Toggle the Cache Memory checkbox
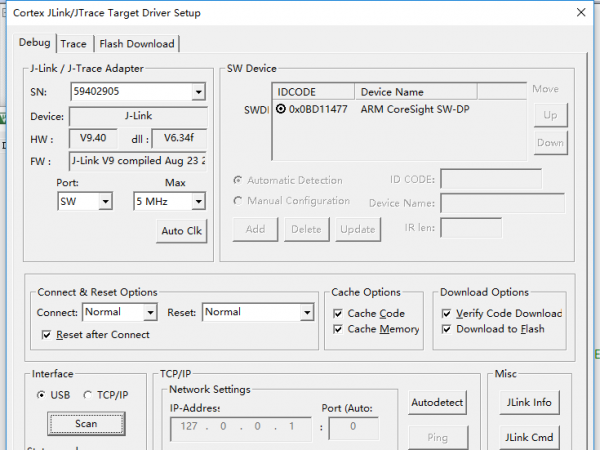Screen dimensions: 600x450 click(338, 329)
